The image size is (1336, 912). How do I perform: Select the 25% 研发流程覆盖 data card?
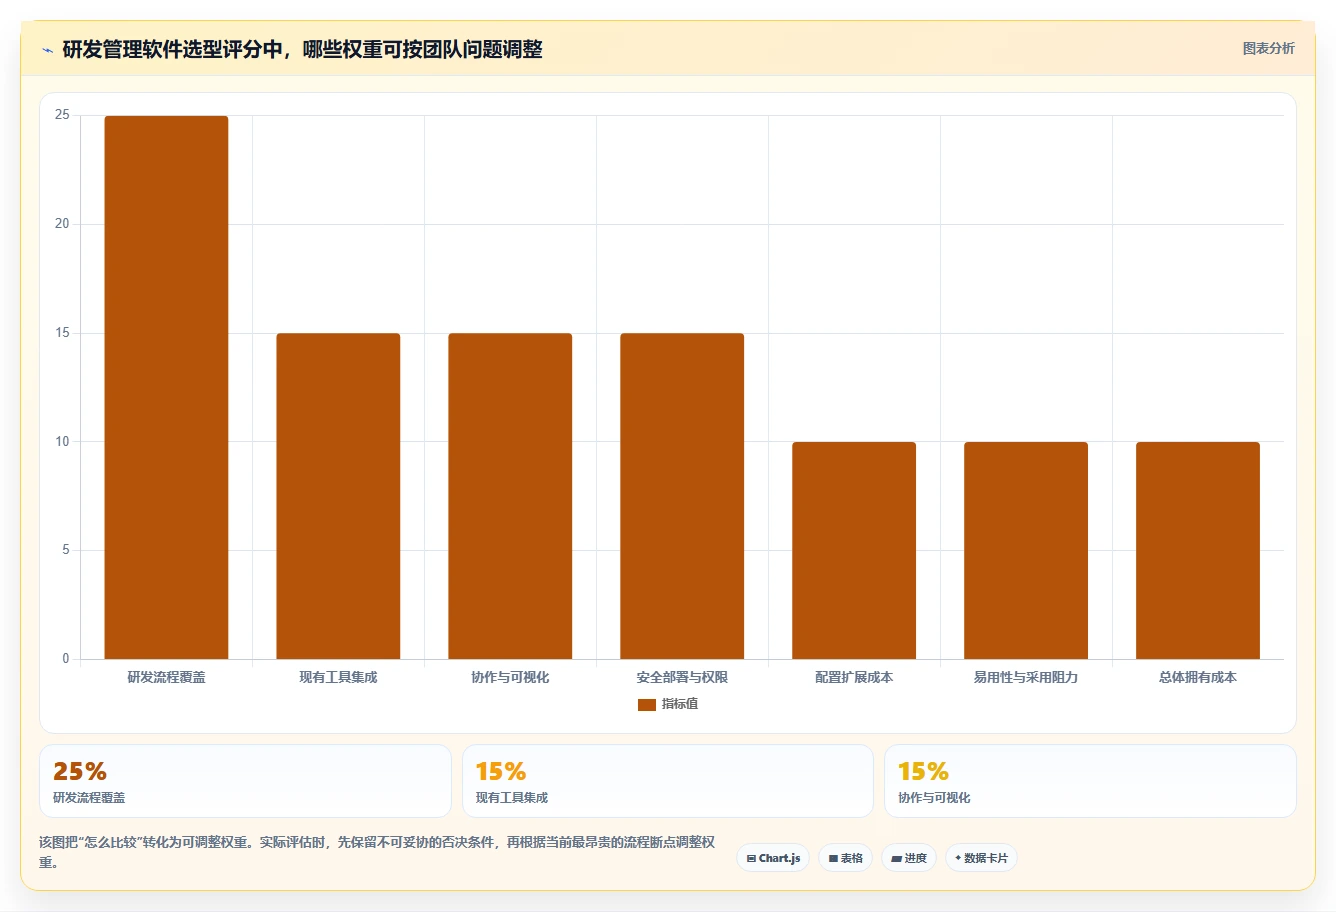click(245, 781)
